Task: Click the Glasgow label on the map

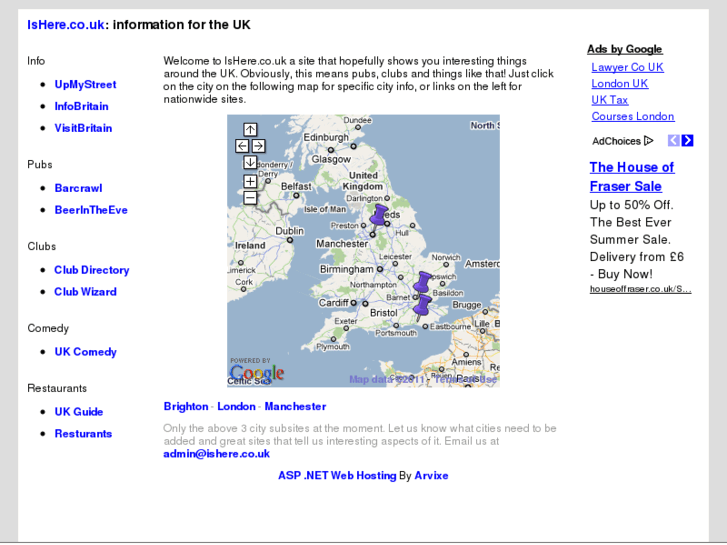Action: click(x=331, y=159)
